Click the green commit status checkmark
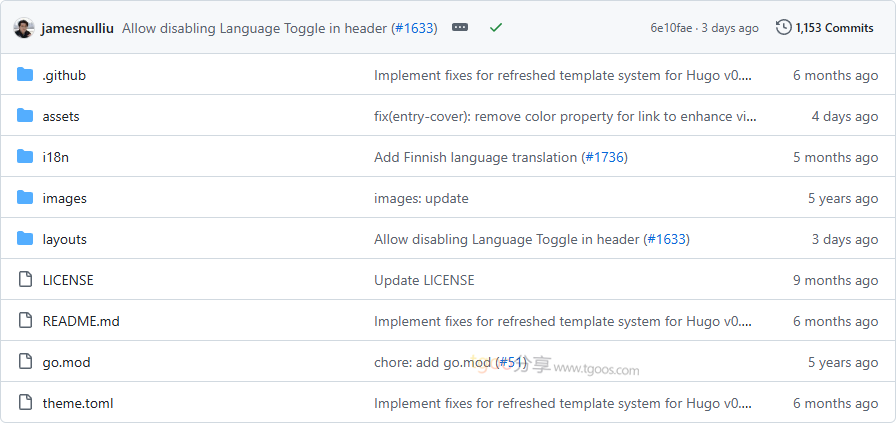 point(496,28)
